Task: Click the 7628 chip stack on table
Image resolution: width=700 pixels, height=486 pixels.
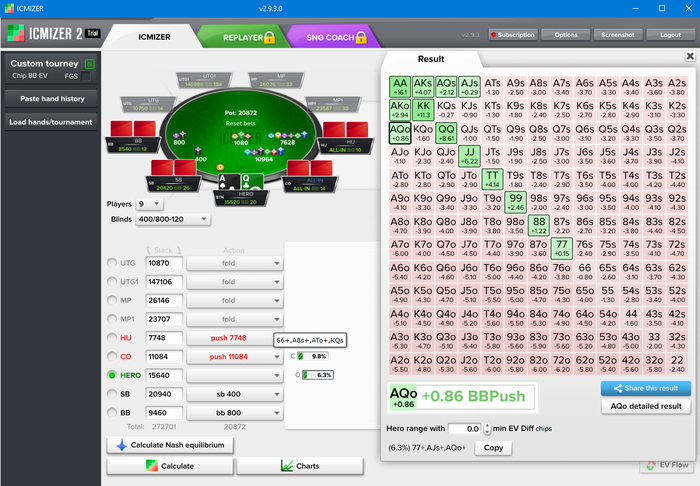Action: click(288, 136)
